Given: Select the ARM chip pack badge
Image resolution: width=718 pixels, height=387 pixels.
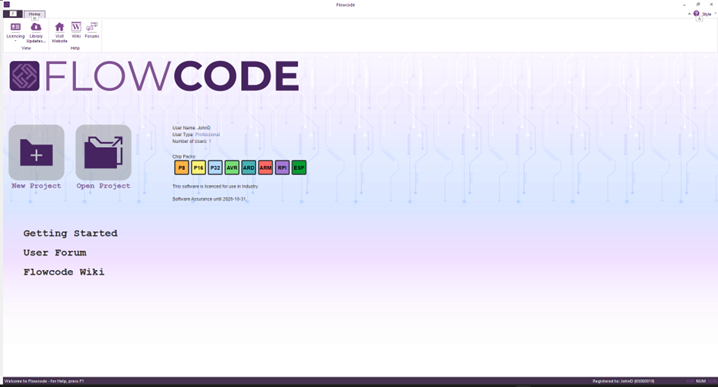Looking at the screenshot, I should [x=265, y=168].
